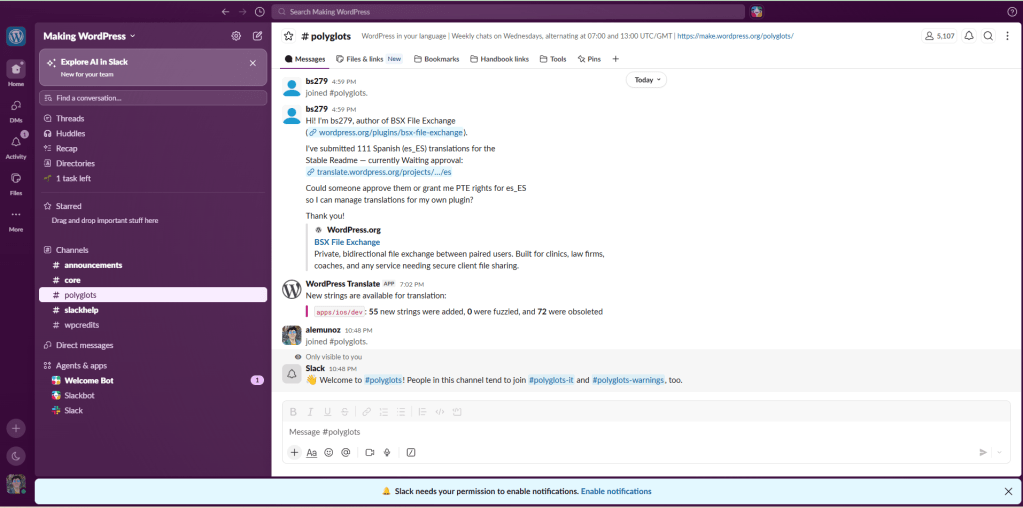
Task: Click the send message arrow
Action: click(x=983, y=452)
